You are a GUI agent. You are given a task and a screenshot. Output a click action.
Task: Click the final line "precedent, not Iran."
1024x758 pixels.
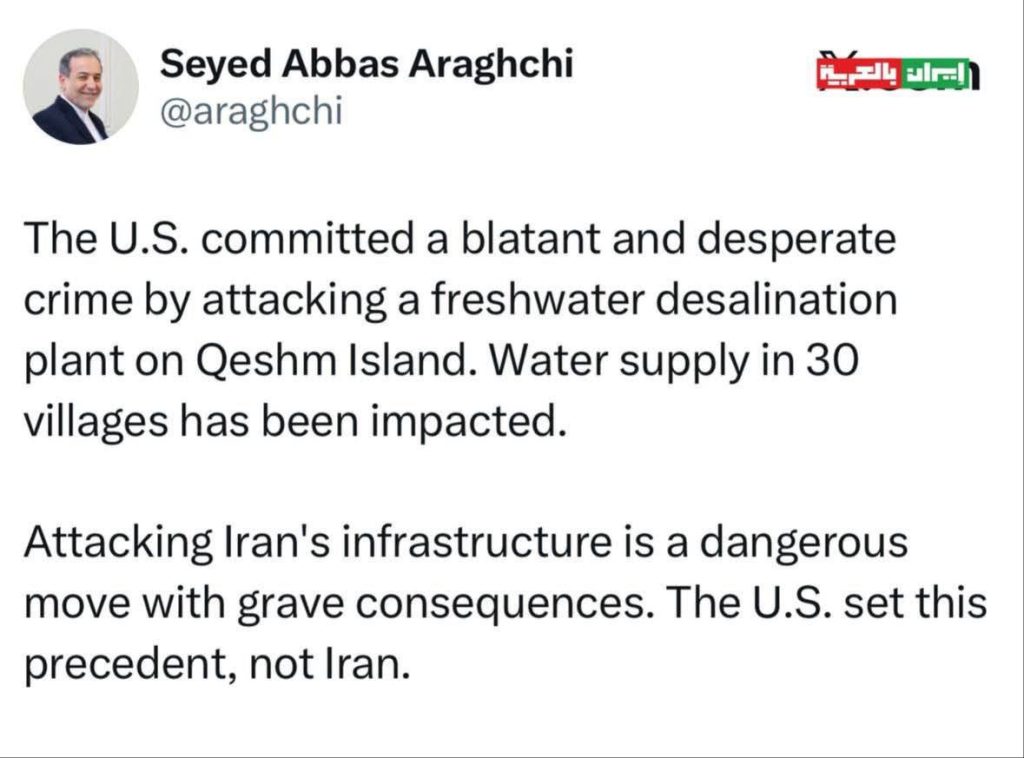(x=217, y=664)
